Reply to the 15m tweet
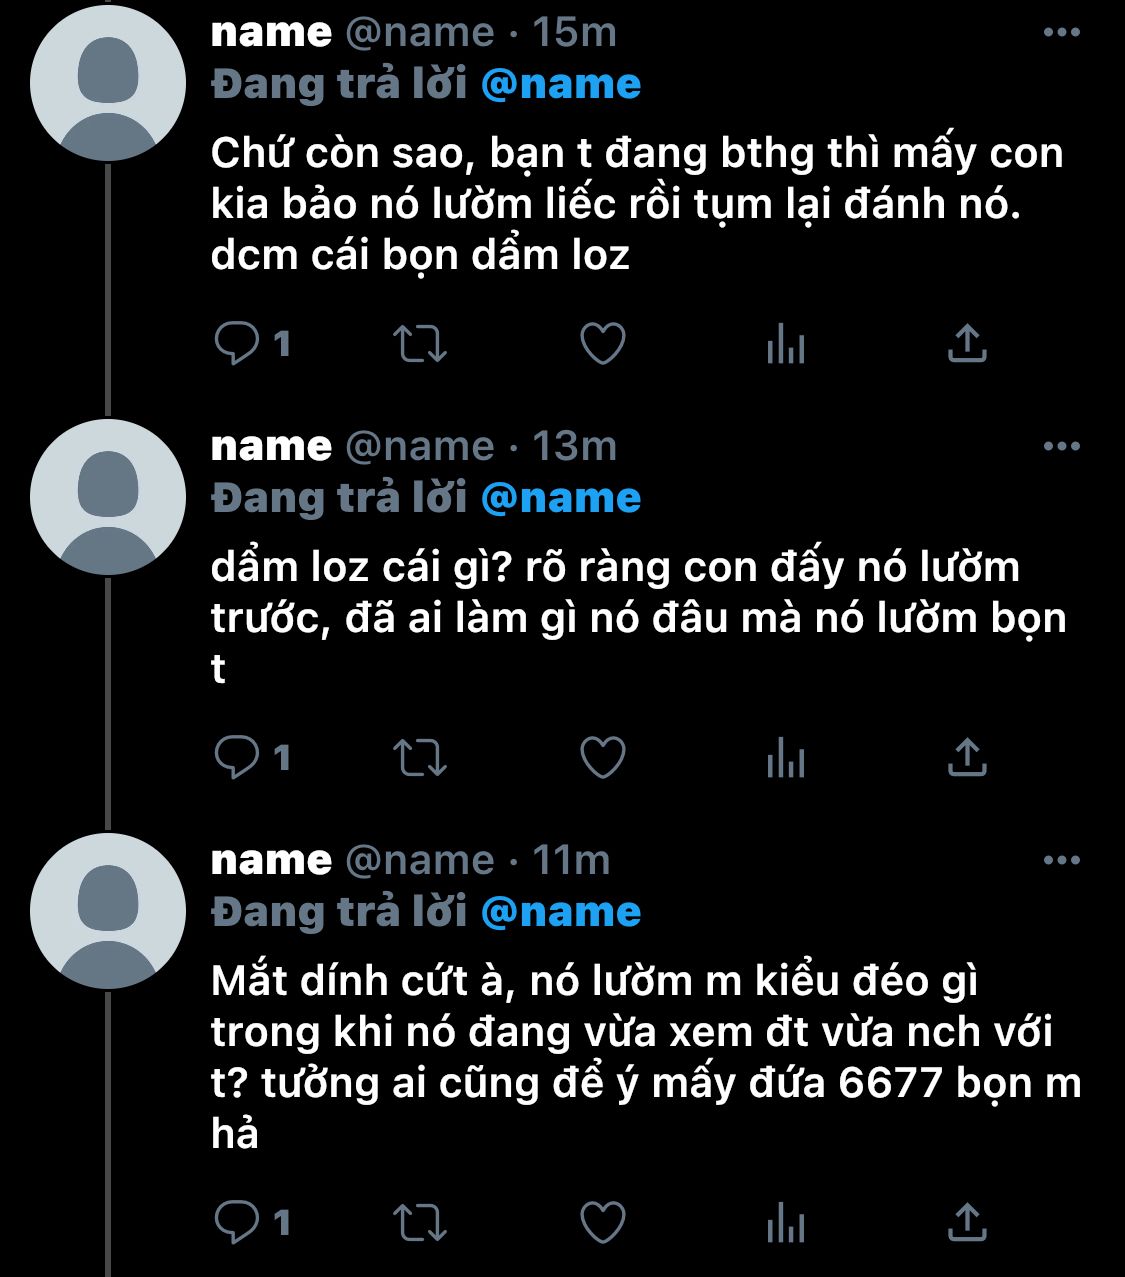This screenshot has height=1277, width=1125. click(238, 344)
